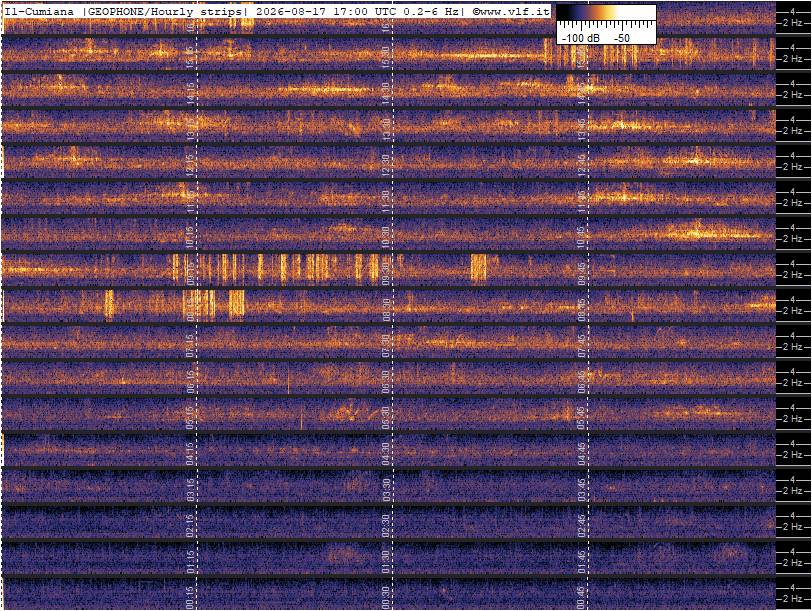Screen dimensions: 812x611
Task: Click the '09:15' time marker label
Action: 190,271
